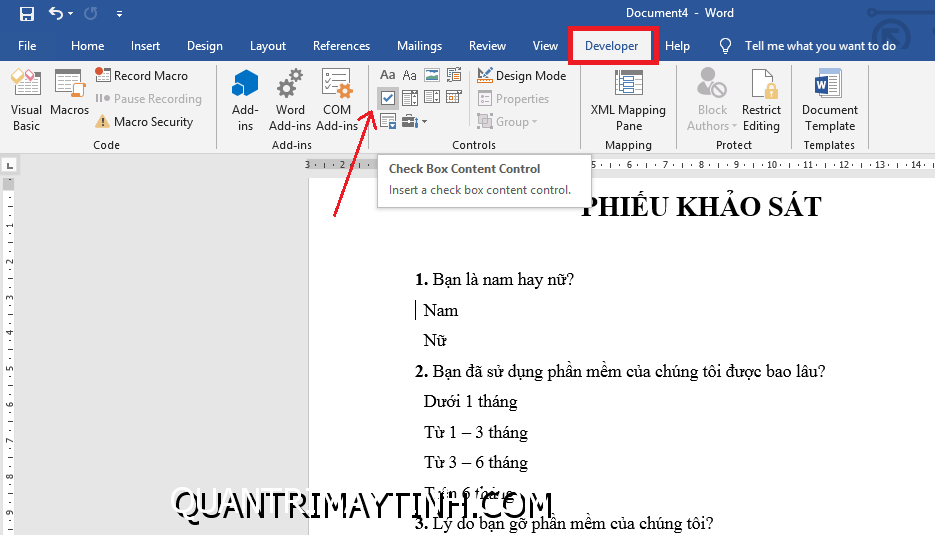The image size is (935, 535).
Task: Insert a Date Picker Content Control
Action: (x=454, y=97)
